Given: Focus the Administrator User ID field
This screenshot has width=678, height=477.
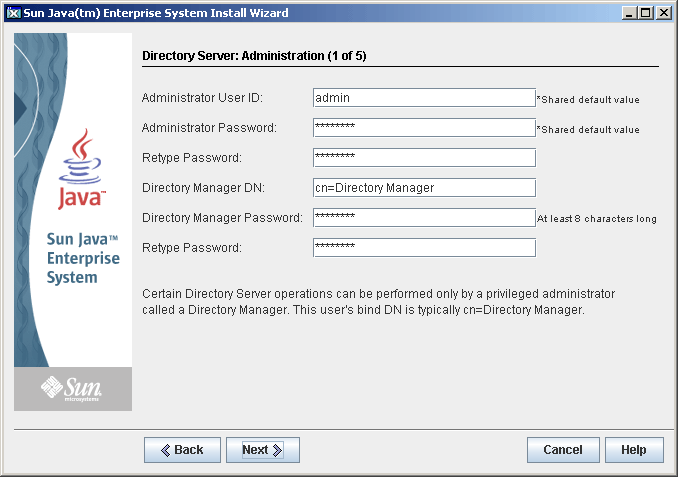Looking at the screenshot, I should 424,98.
